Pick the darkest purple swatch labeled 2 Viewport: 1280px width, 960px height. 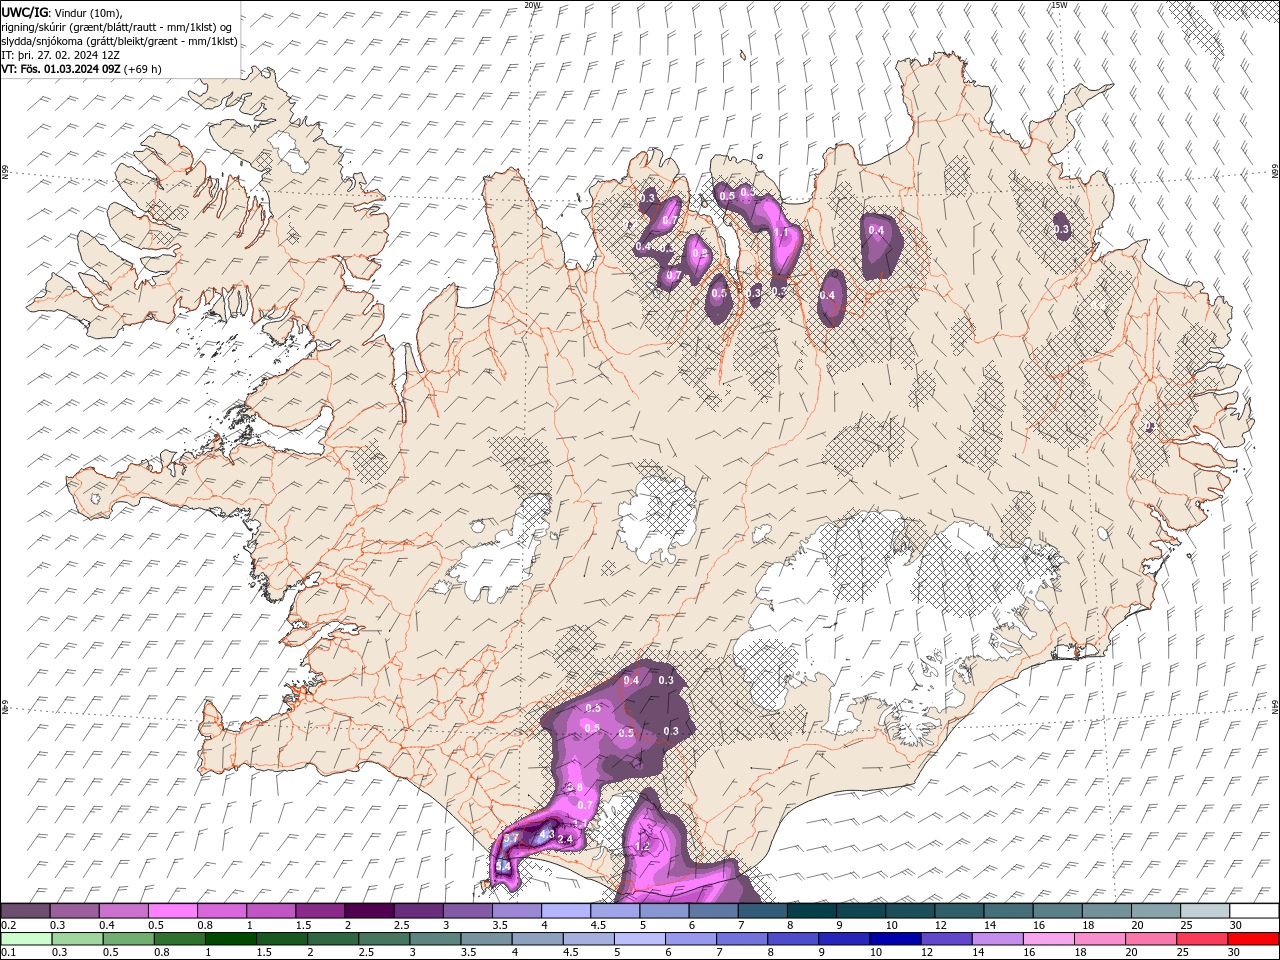[x=369, y=911]
